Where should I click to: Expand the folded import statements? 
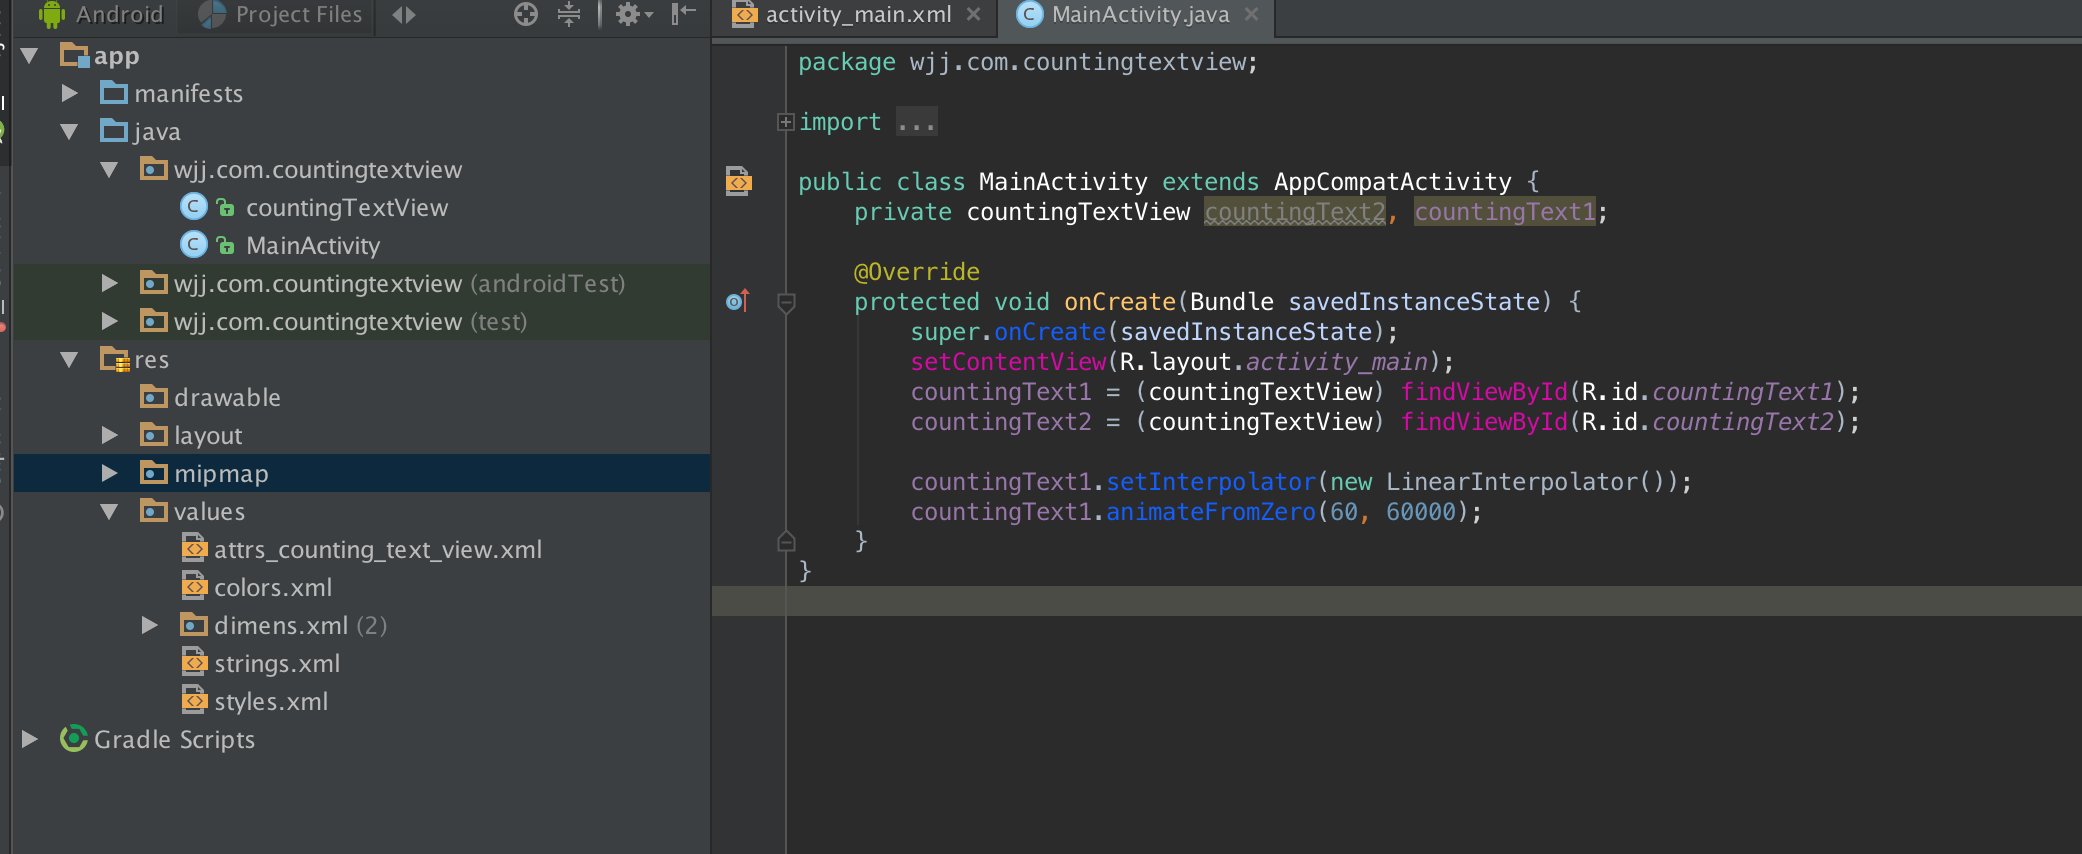[x=786, y=122]
